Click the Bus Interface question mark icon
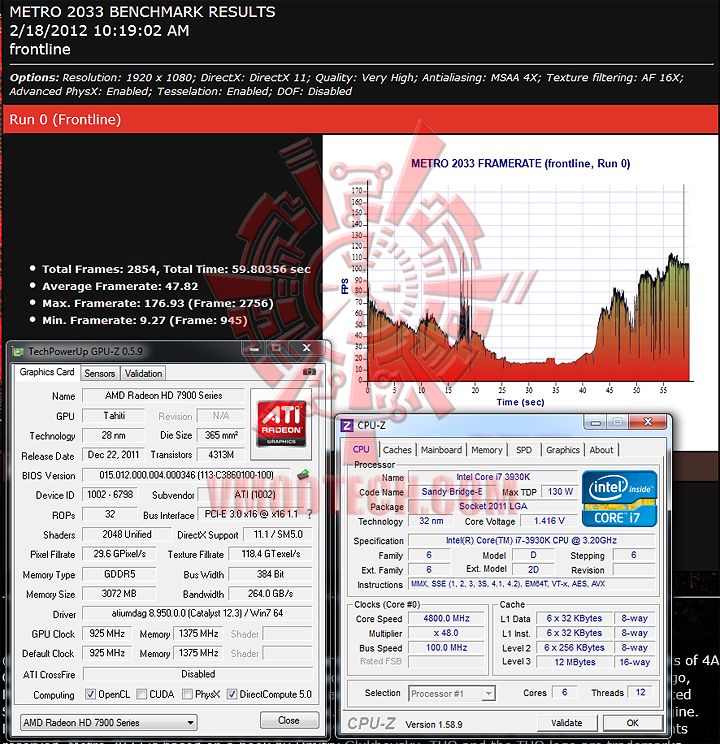The image size is (720, 744). tap(309, 514)
